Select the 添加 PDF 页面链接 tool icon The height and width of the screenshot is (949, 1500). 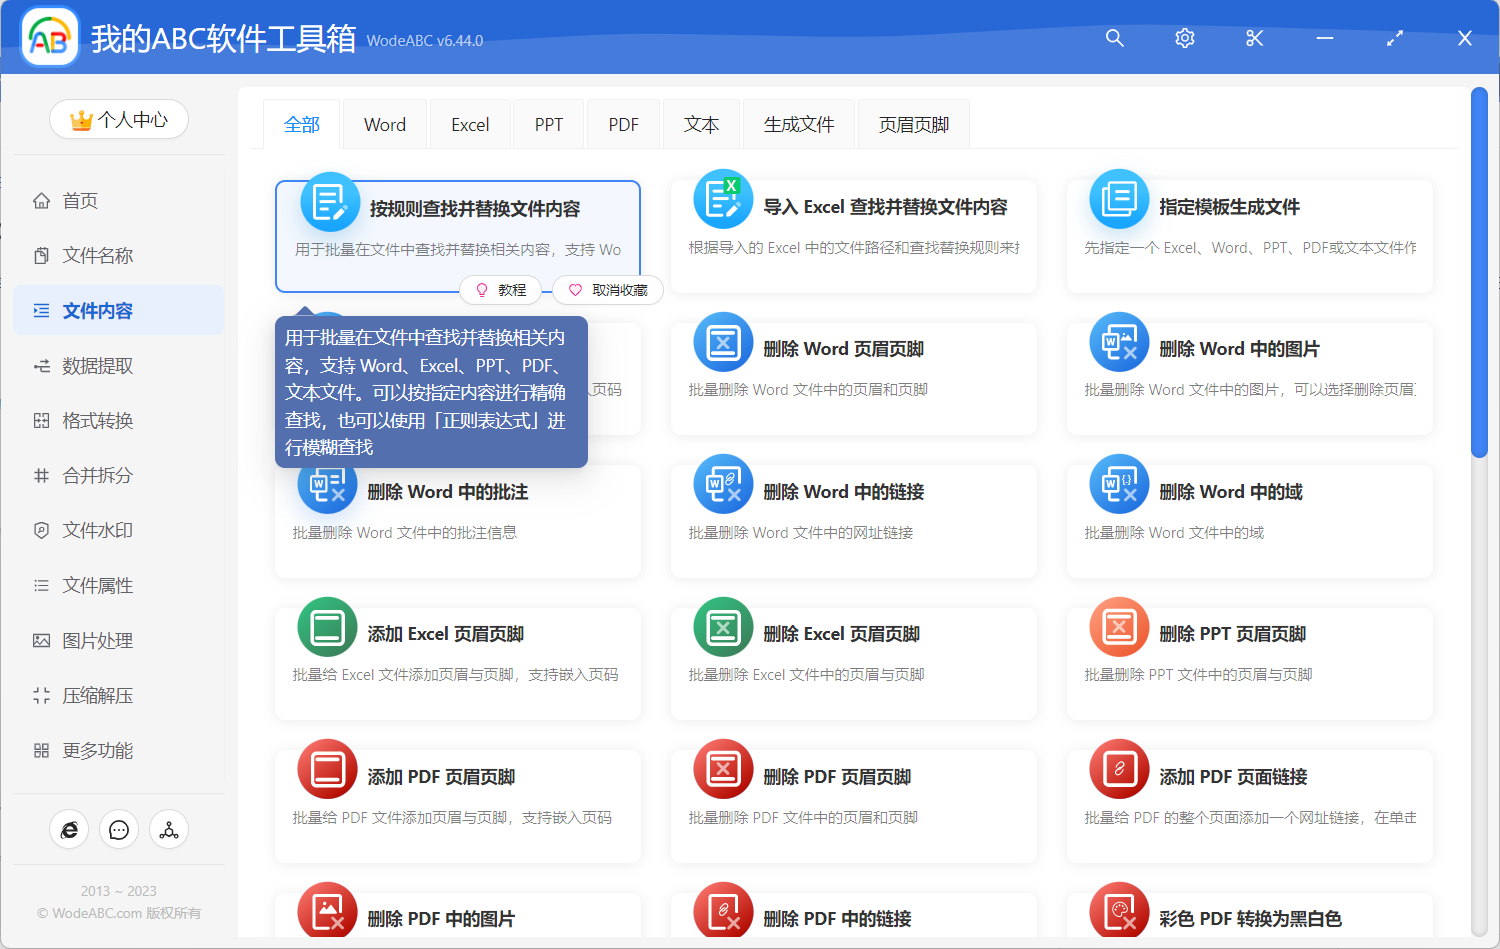coord(1118,768)
